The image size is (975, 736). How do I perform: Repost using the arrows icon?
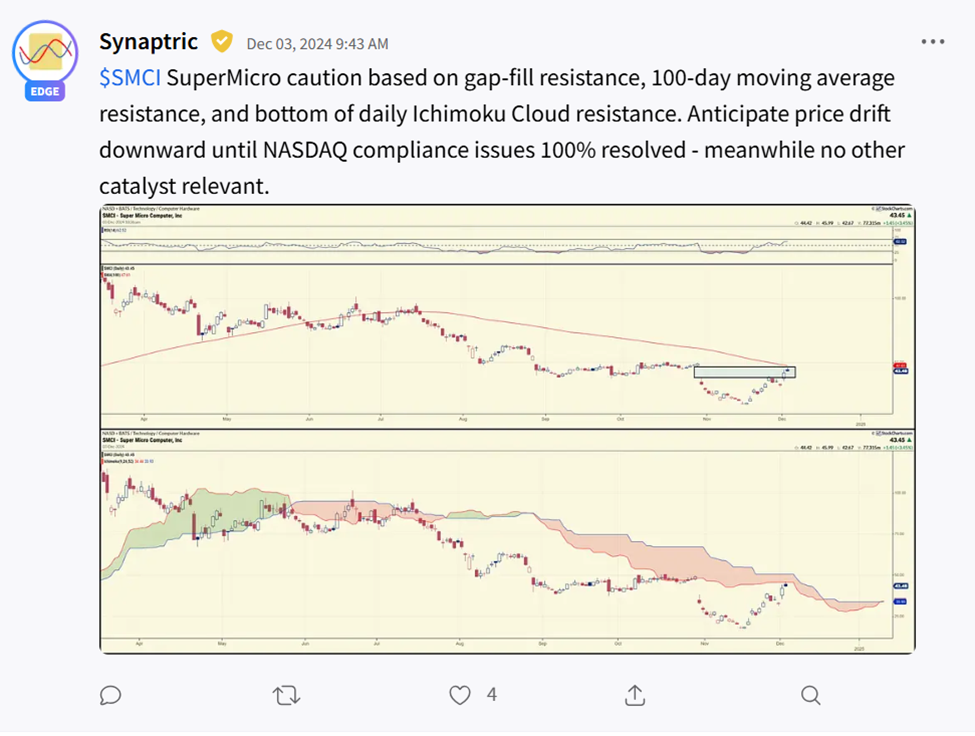(286, 694)
